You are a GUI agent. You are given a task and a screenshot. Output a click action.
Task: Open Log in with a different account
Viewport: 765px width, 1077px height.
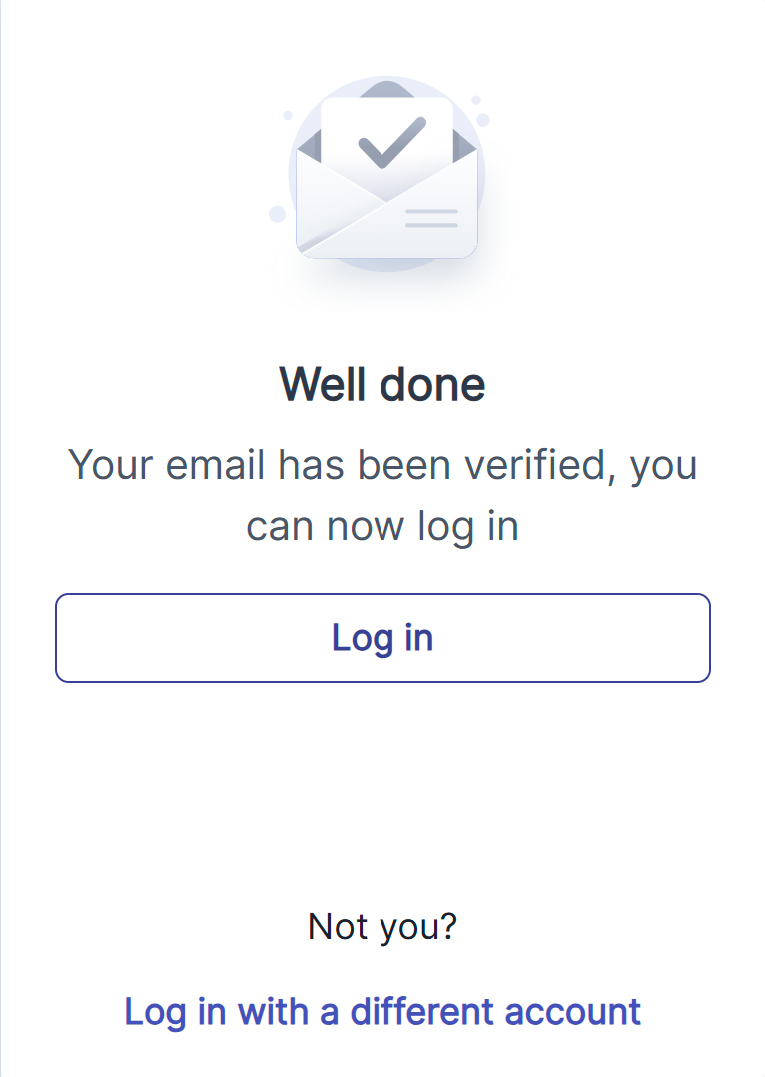(382, 1012)
